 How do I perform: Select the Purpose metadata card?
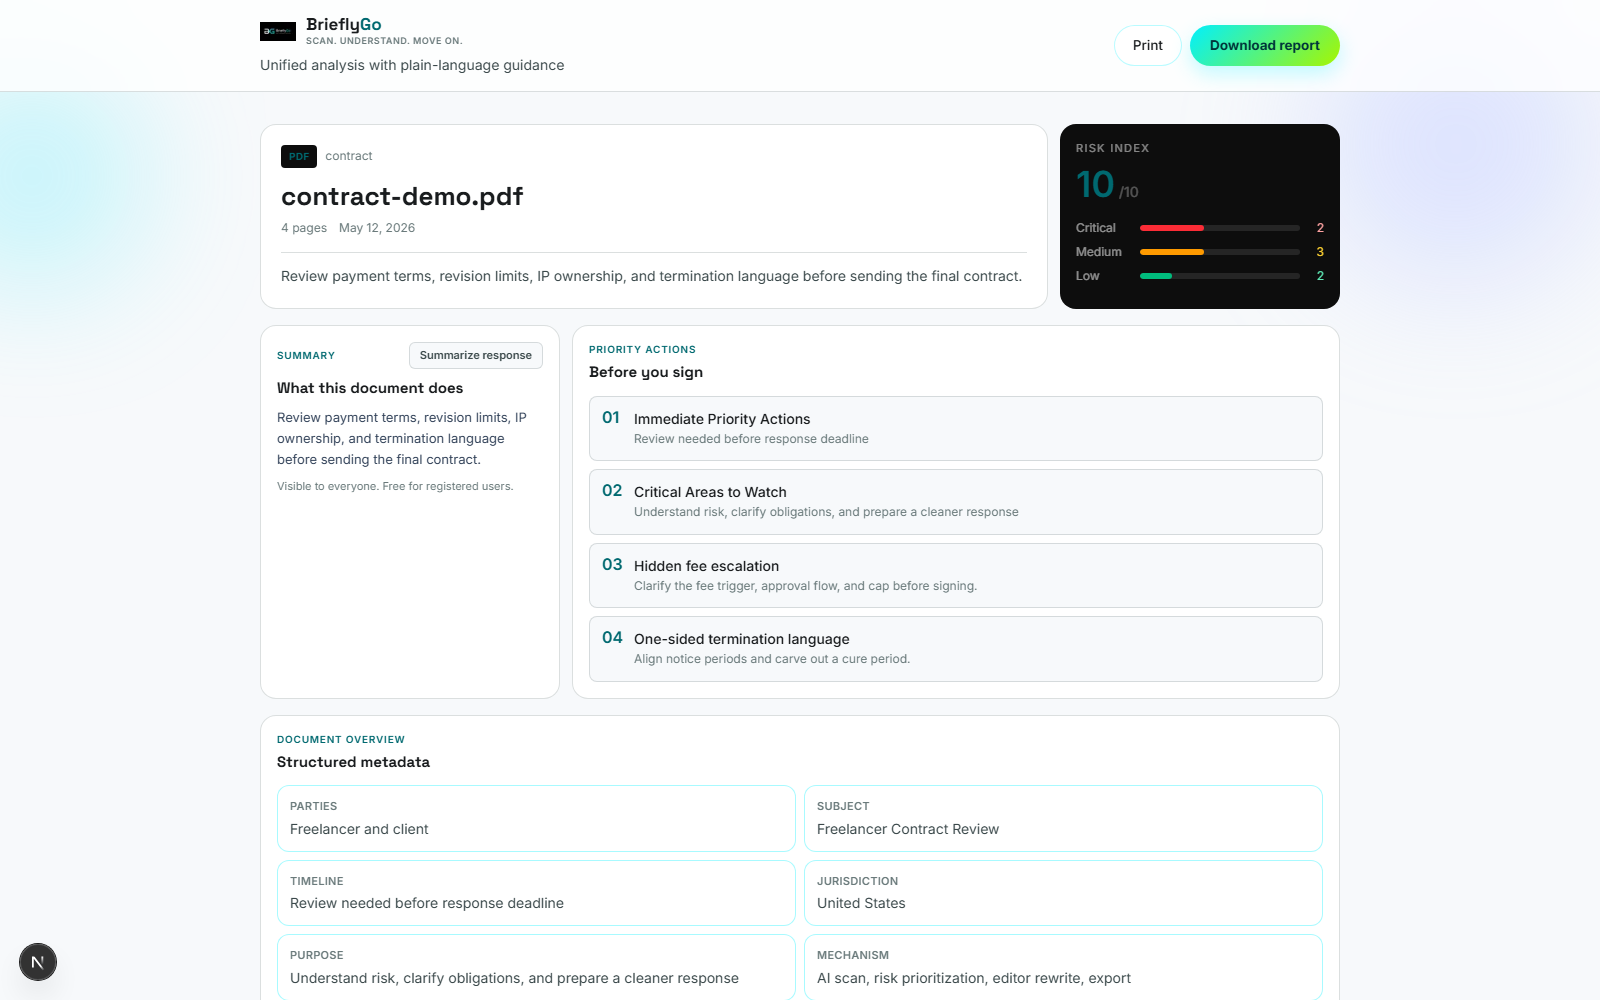tap(536, 967)
